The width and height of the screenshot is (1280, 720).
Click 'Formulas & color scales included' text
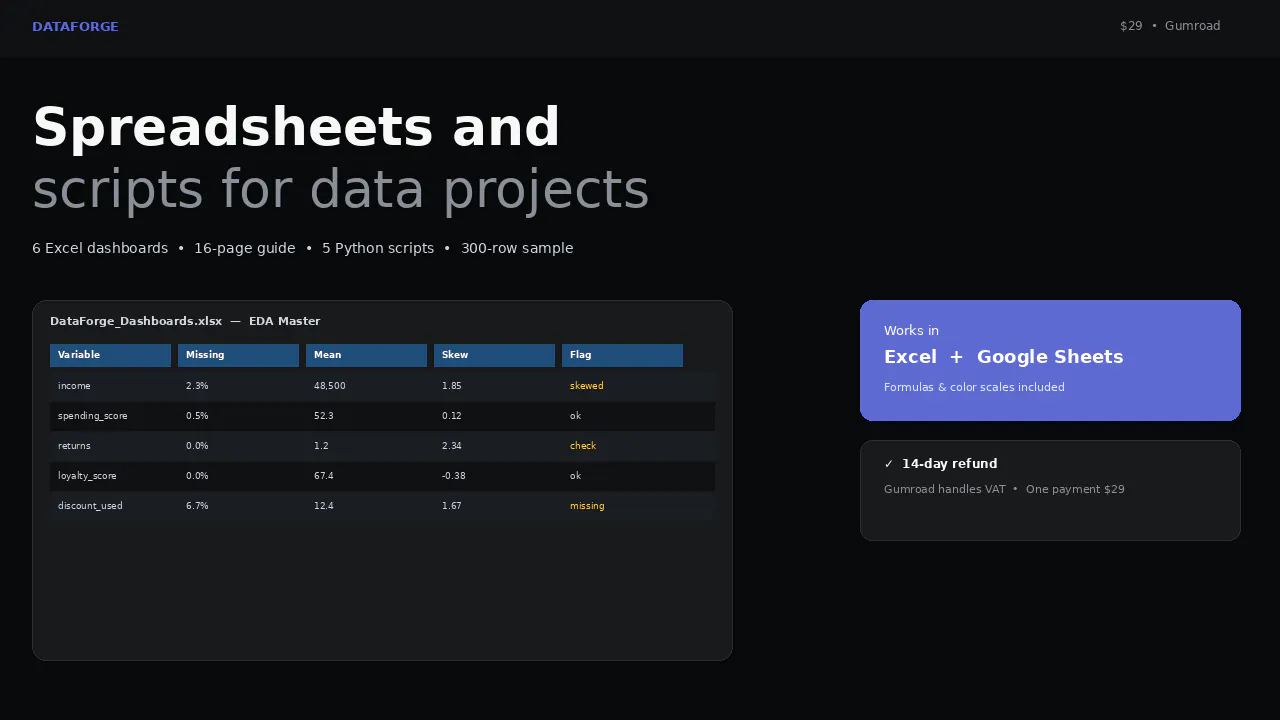(x=974, y=387)
